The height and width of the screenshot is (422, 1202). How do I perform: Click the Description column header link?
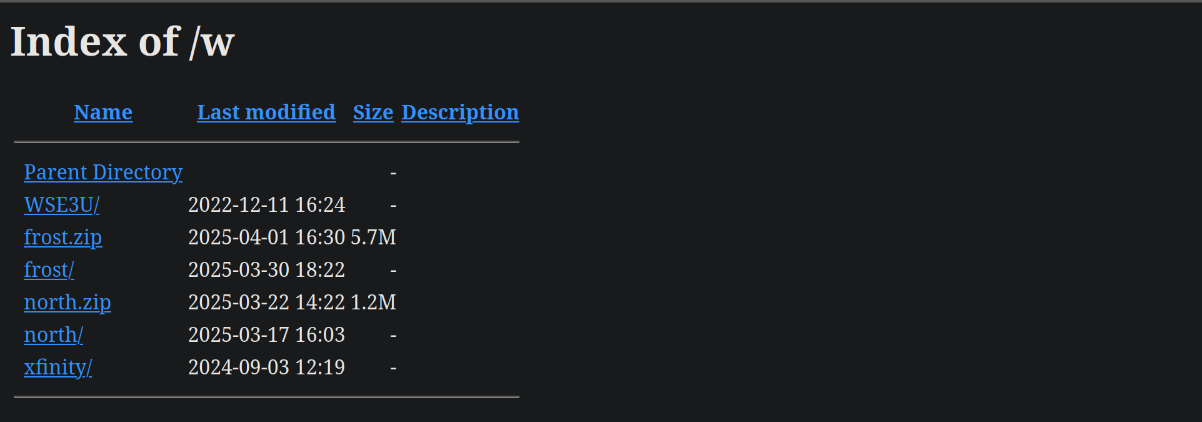tap(460, 113)
